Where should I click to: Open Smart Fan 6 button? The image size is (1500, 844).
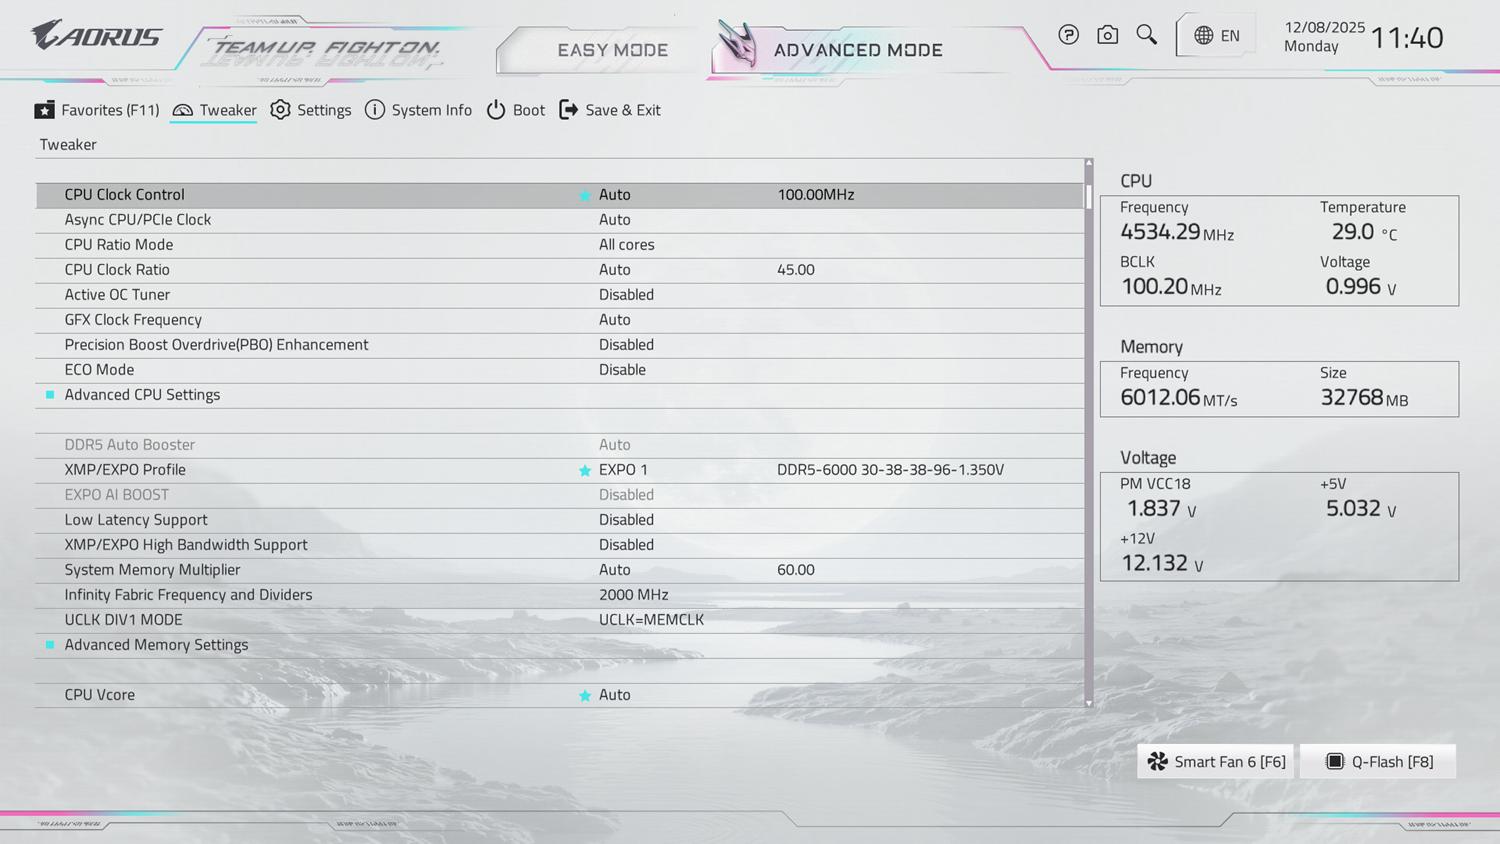tap(1215, 761)
